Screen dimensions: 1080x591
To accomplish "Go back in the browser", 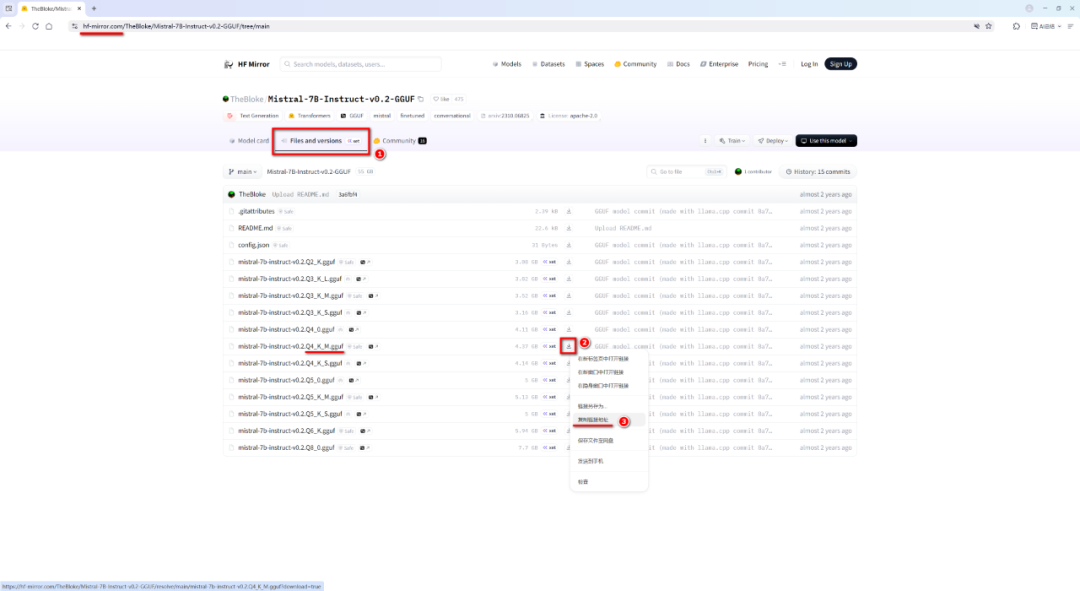I will click(x=8, y=26).
